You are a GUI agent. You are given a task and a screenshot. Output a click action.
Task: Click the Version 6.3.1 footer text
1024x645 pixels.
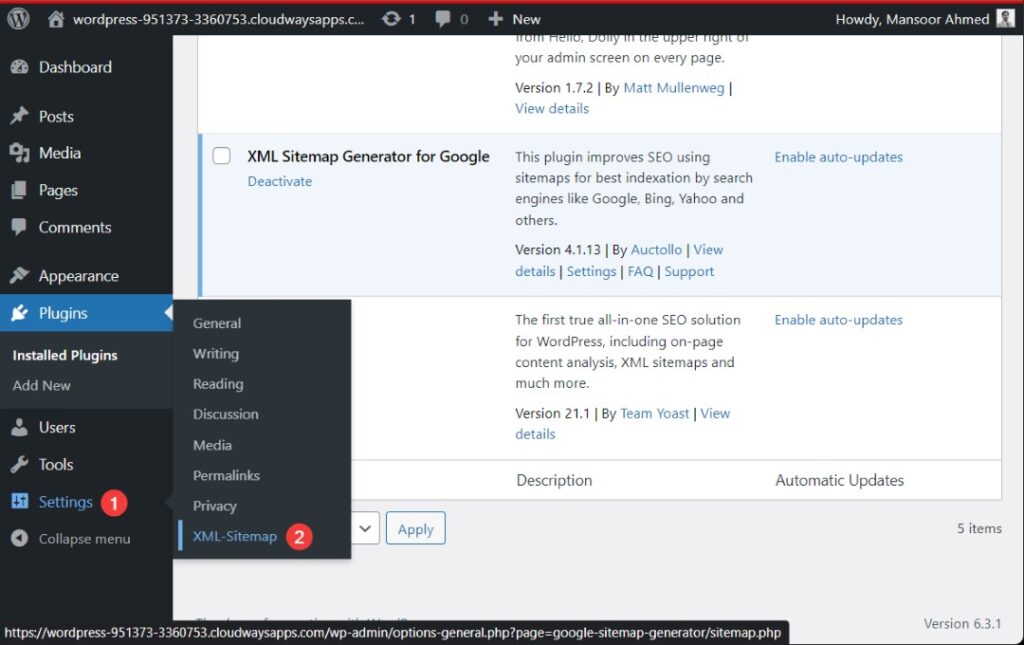(x=962, y=623)
